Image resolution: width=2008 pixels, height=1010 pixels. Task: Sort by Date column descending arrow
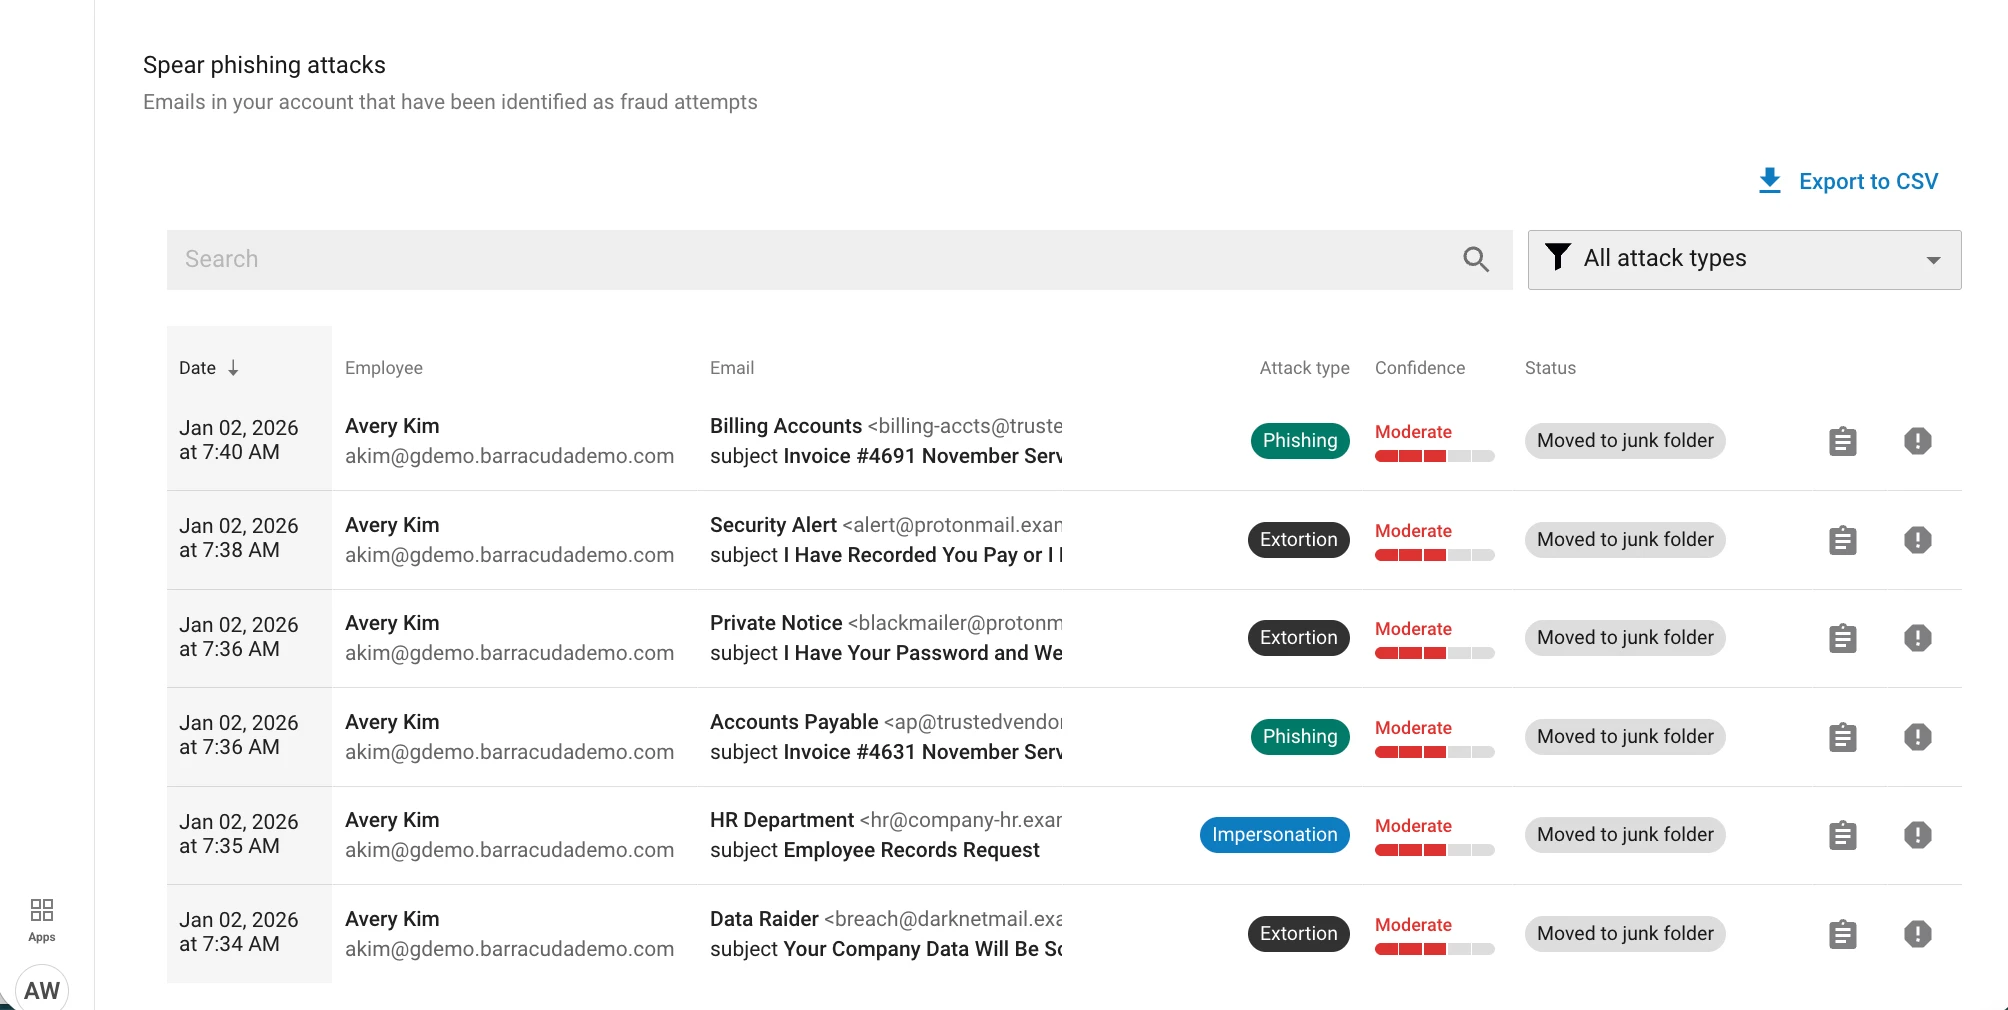coord(233,368)
